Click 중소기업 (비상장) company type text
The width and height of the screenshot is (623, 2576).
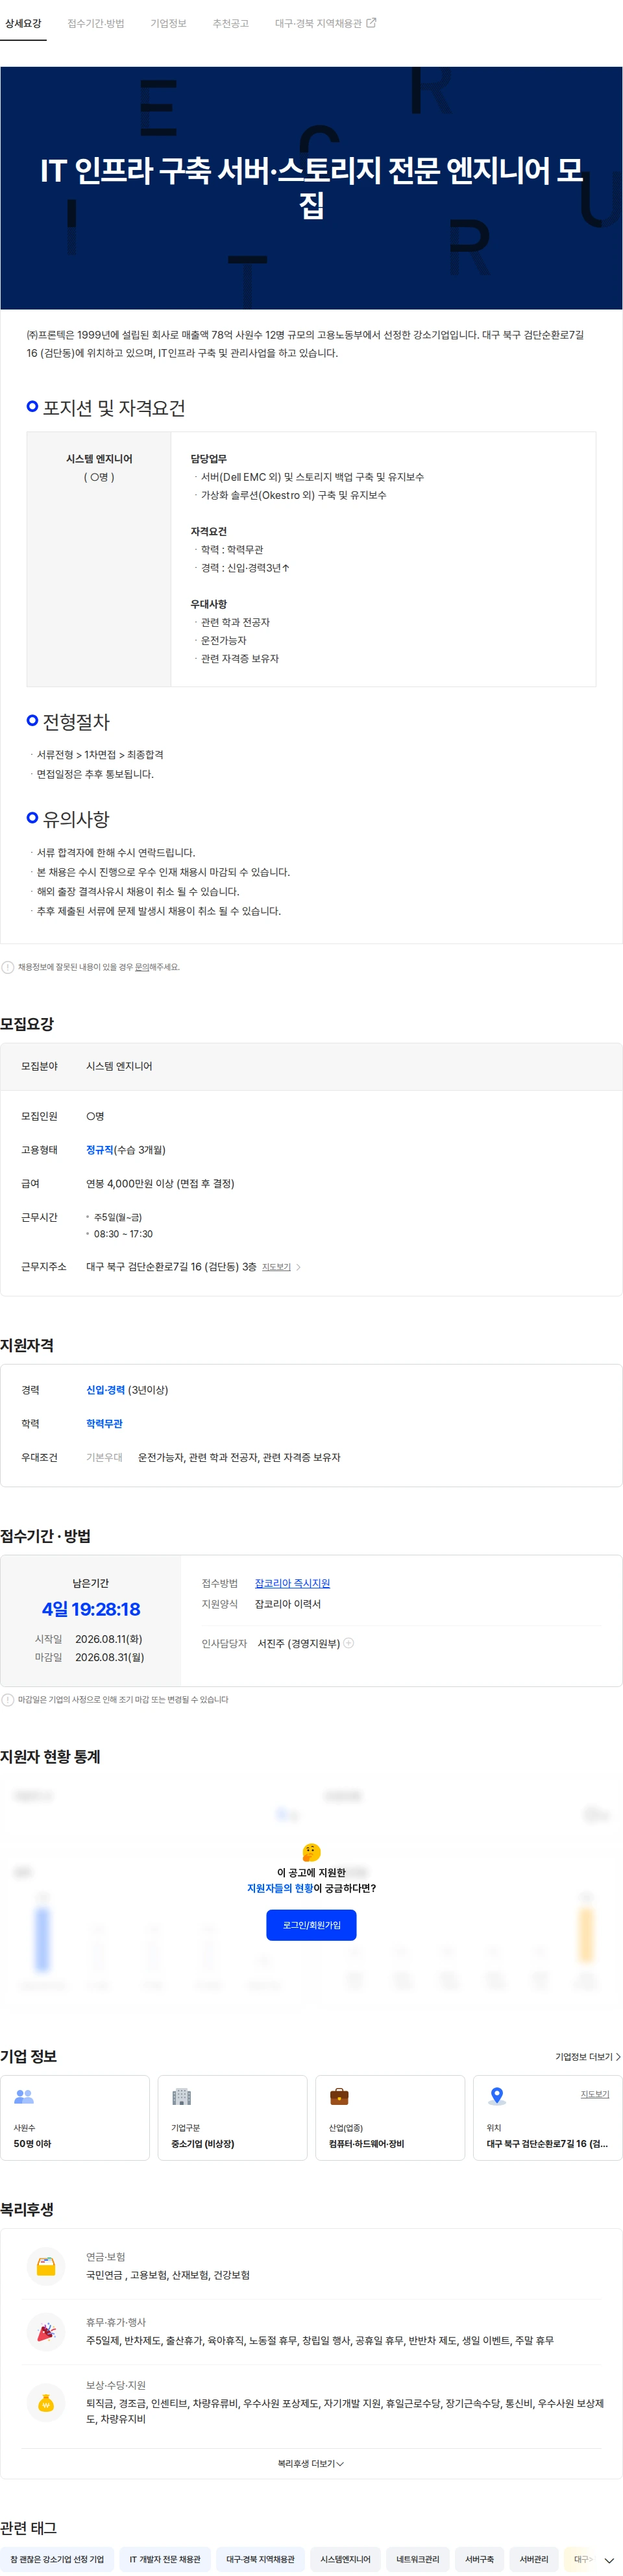tap(202, 2144)
